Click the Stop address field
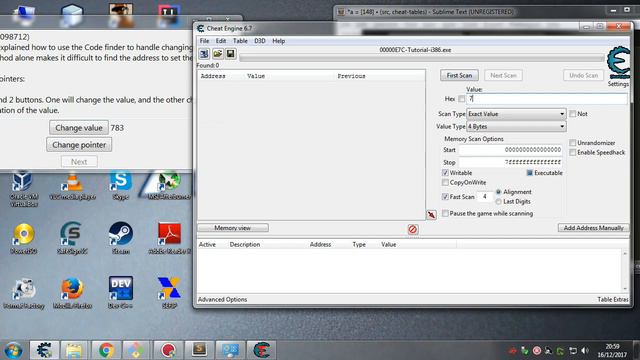Image resolution: width=640 pixels, height=360 pixels. 510,162
